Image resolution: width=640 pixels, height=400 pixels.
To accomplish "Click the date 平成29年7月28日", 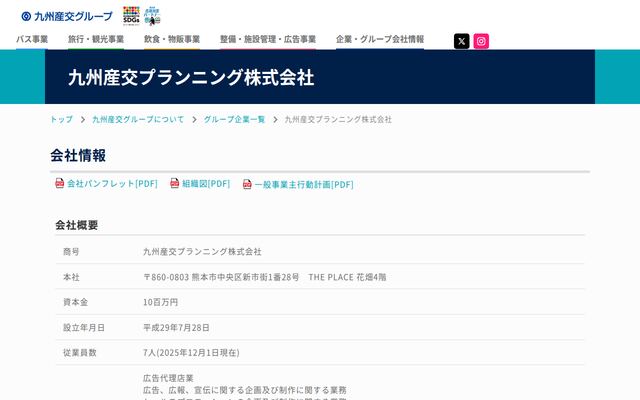I will (176, 328).
